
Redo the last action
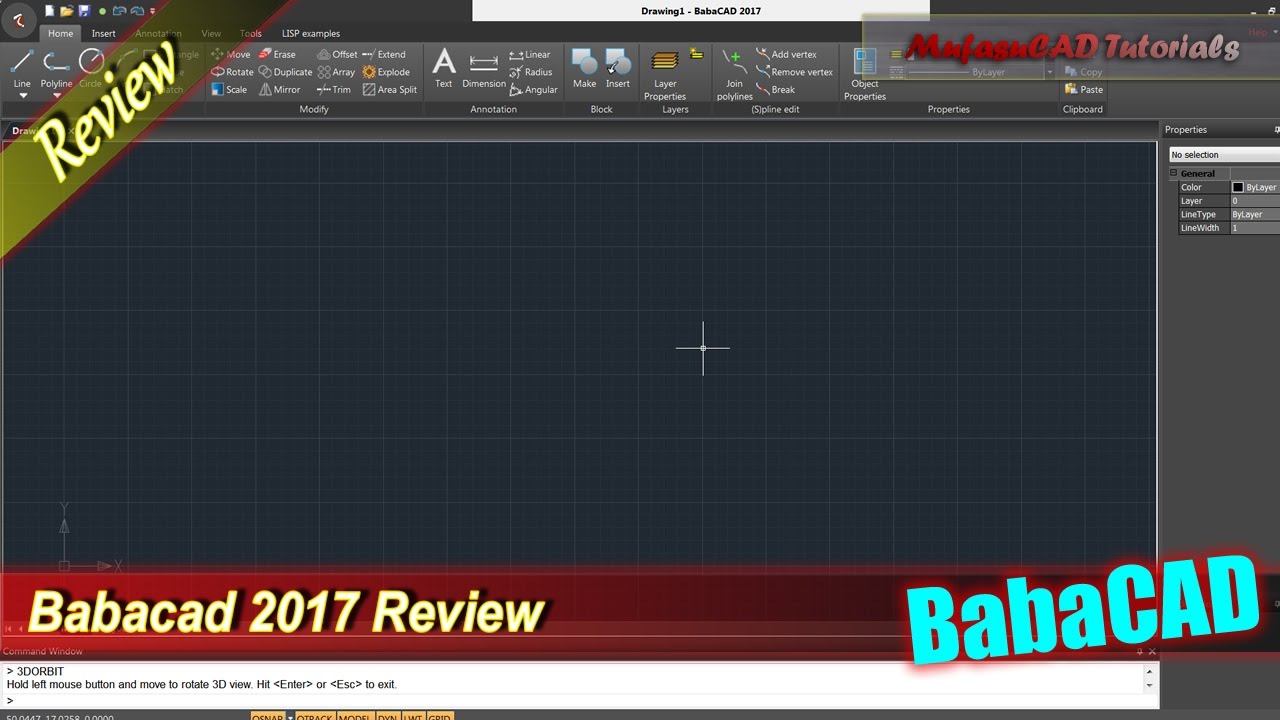tap(139, 11)
